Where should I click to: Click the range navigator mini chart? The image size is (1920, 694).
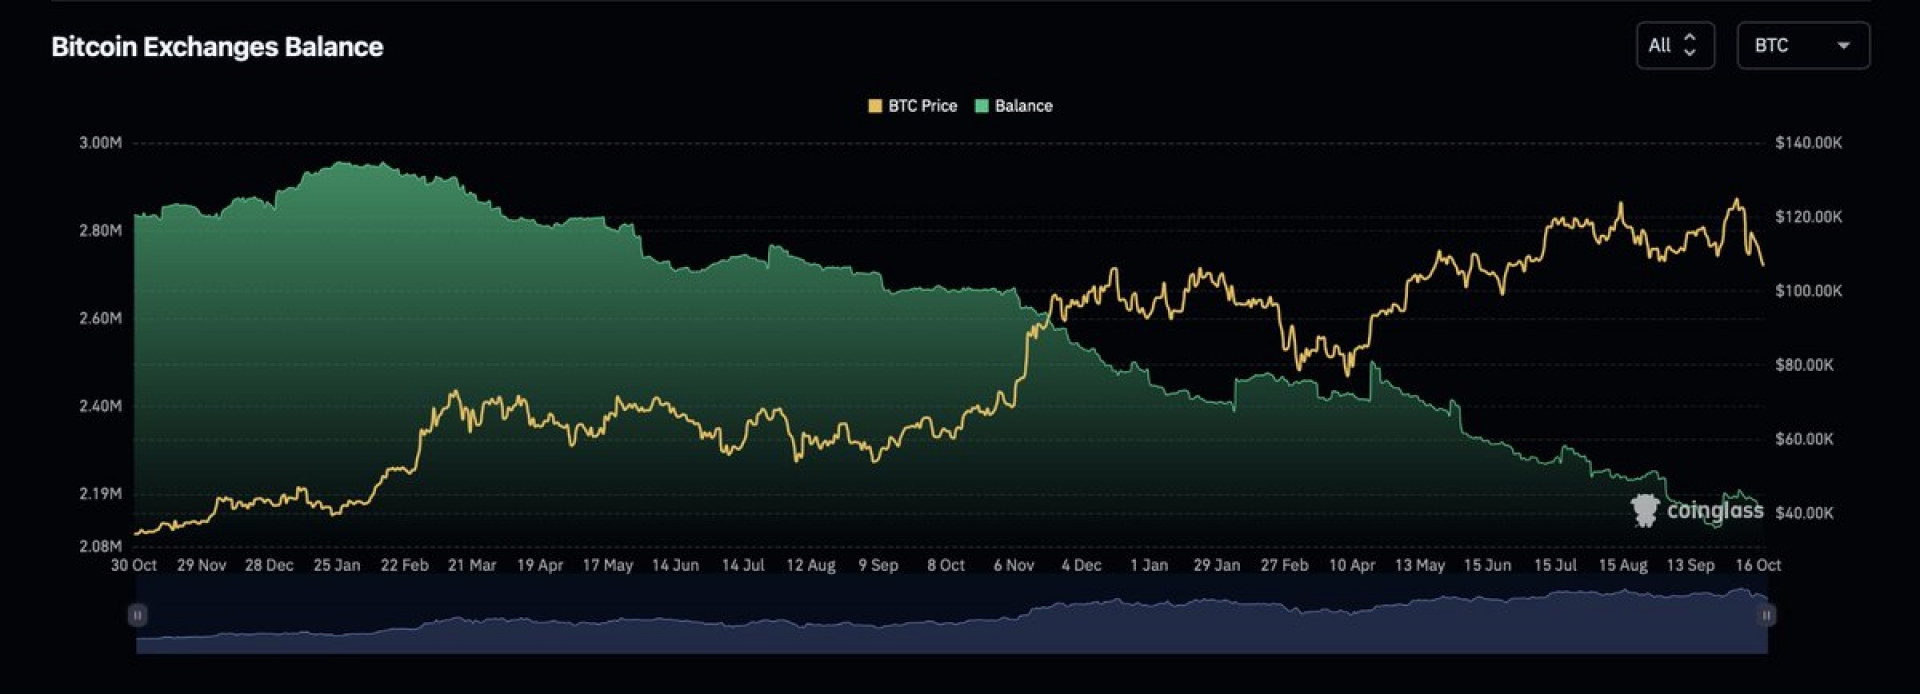950,625
